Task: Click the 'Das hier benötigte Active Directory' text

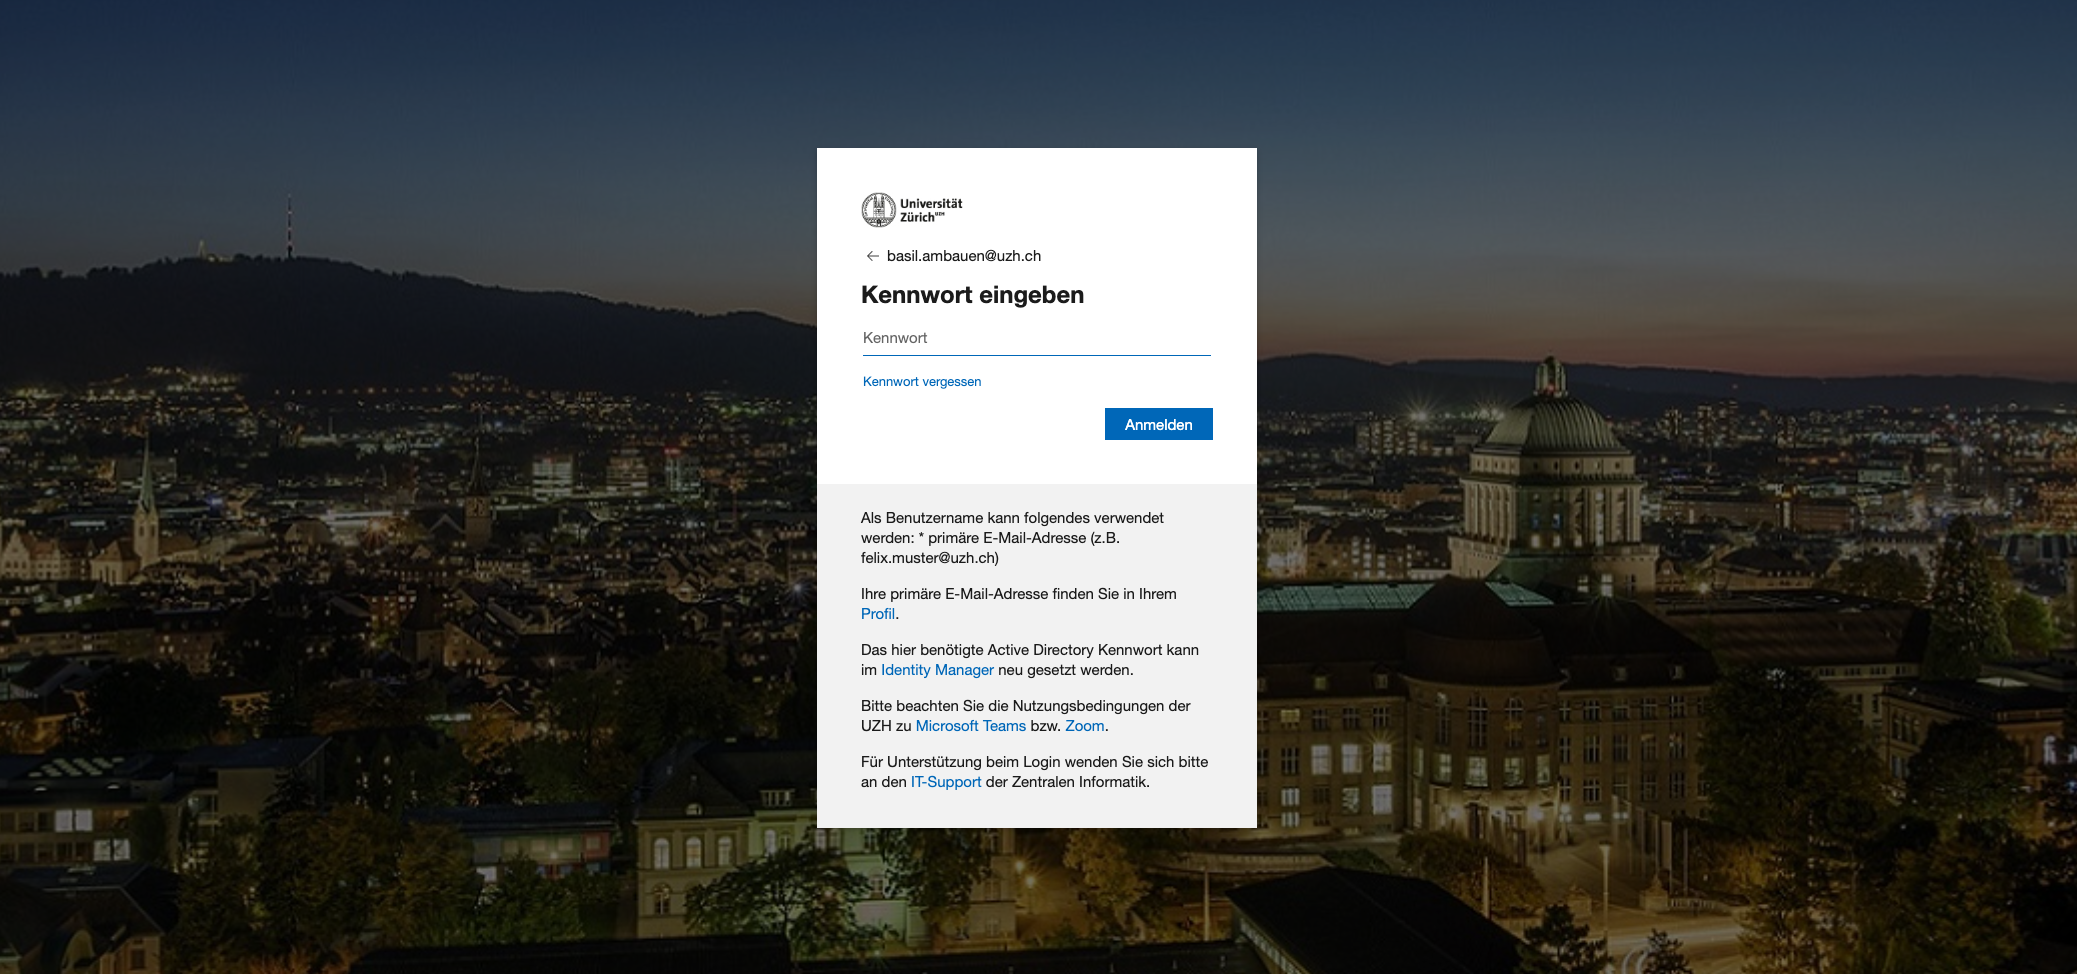Action: (1029, 650)
